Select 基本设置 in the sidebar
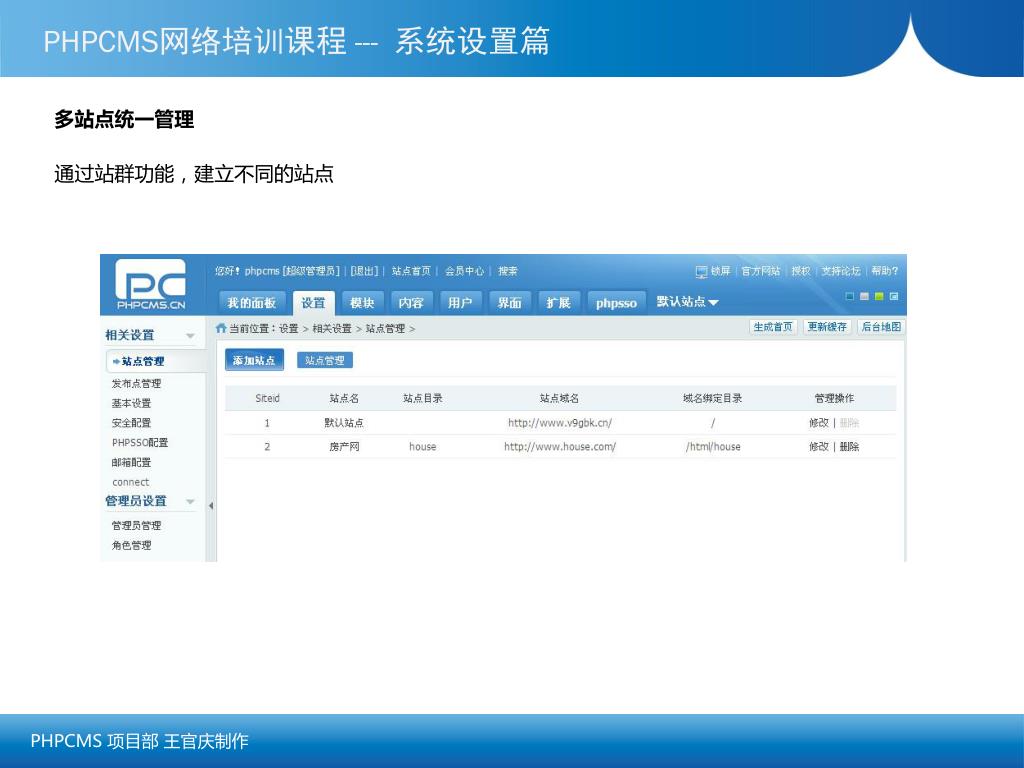 [131, 403]
